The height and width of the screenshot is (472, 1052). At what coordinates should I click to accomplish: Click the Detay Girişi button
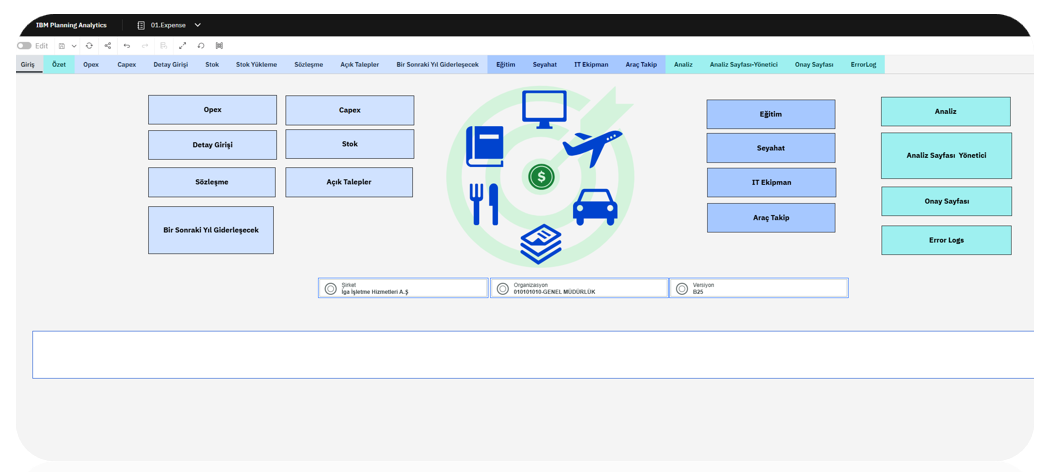[212, 145]
